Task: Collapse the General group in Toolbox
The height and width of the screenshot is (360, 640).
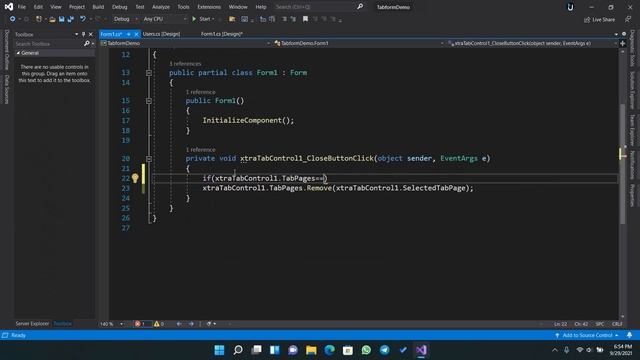Action: click(18, 53)
